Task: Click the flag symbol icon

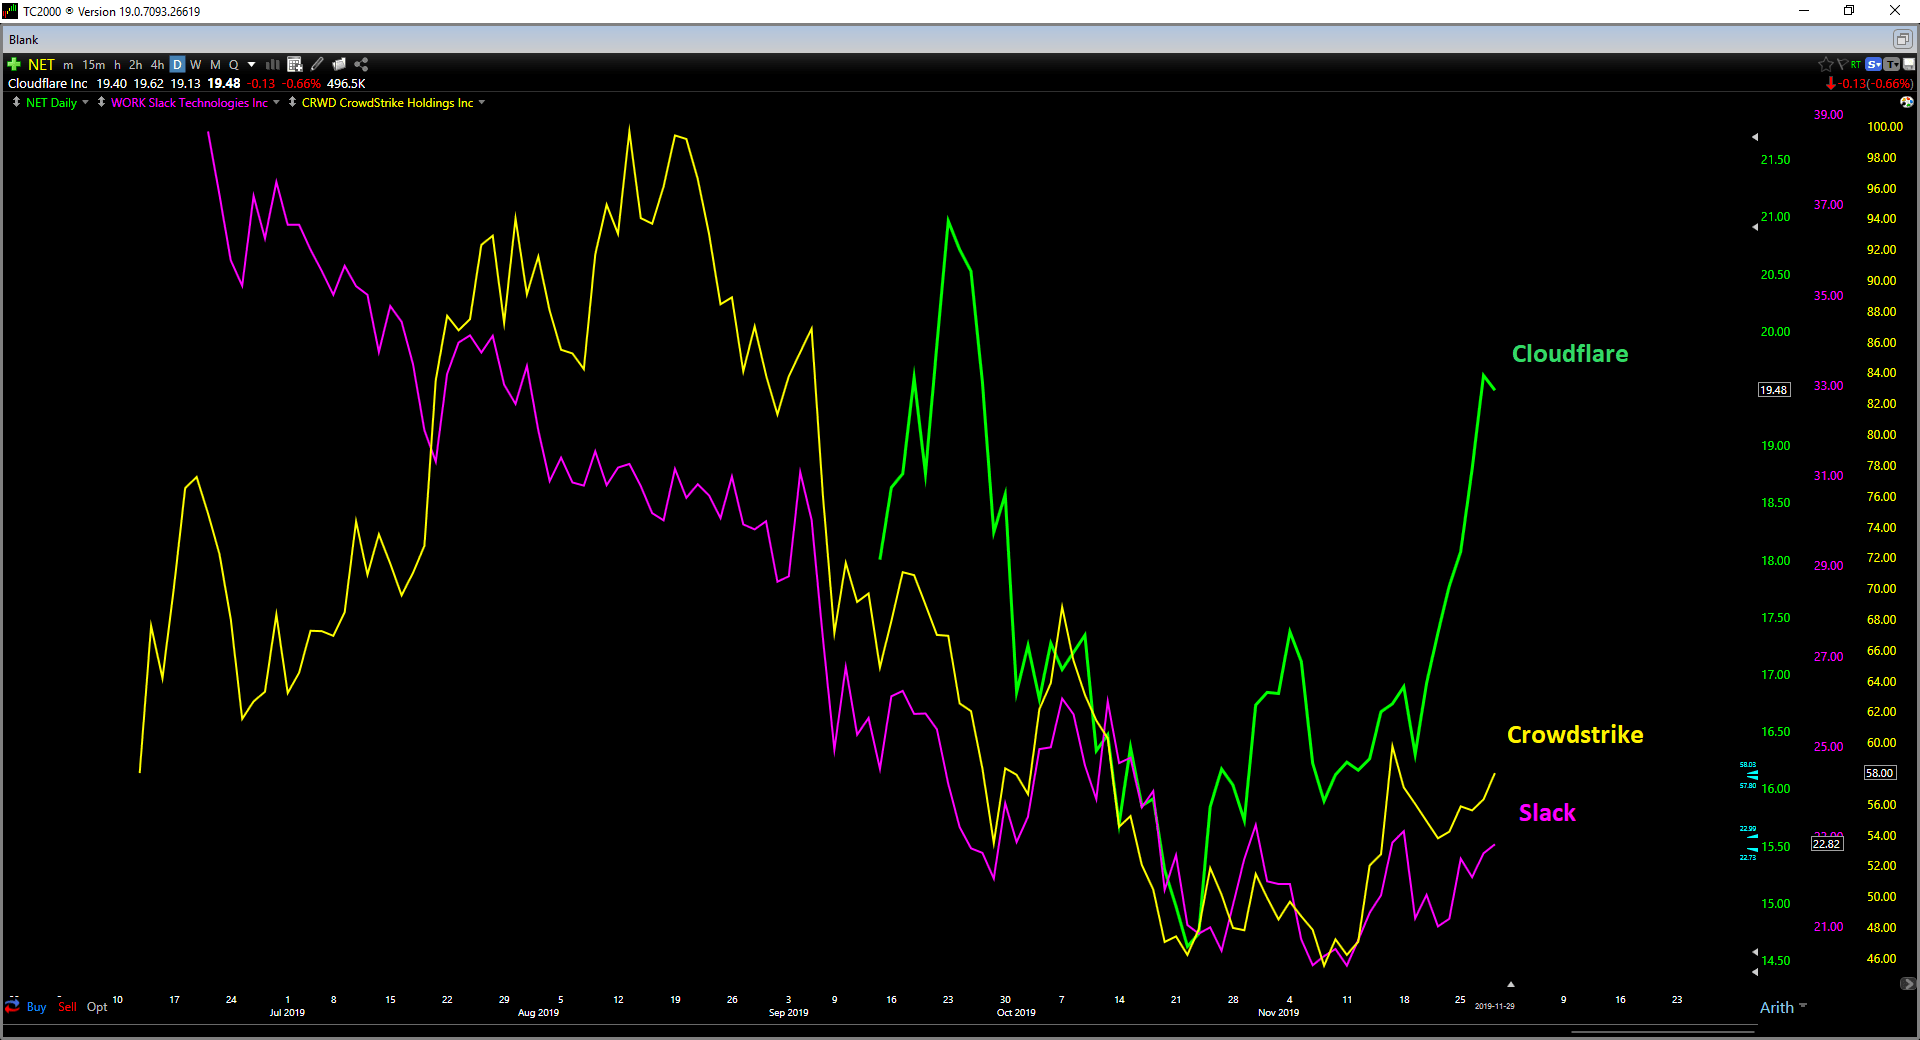Action: [x=1842, y=64]
